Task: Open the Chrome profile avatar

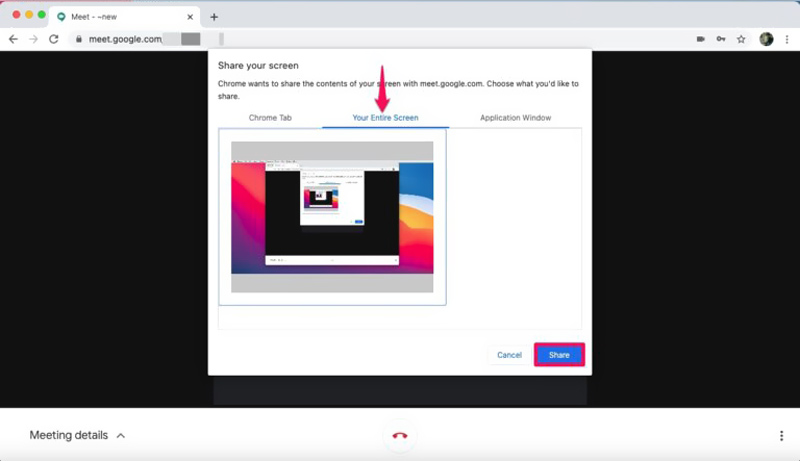Action: (766, 39)
